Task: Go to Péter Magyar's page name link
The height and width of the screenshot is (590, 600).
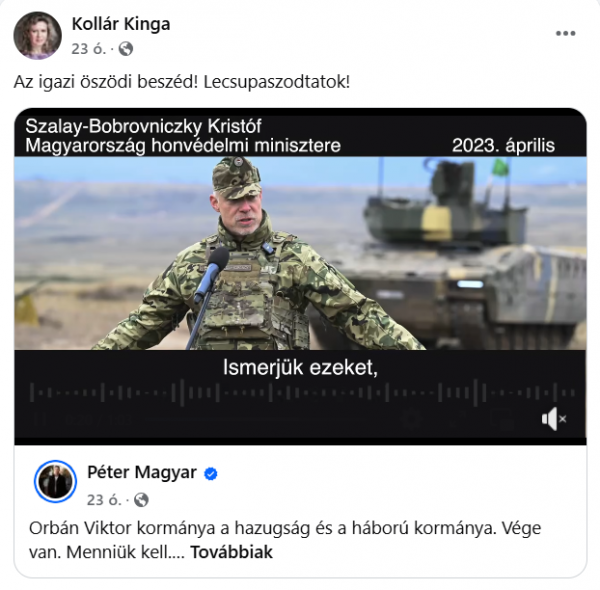Action: tap(142, 472)
